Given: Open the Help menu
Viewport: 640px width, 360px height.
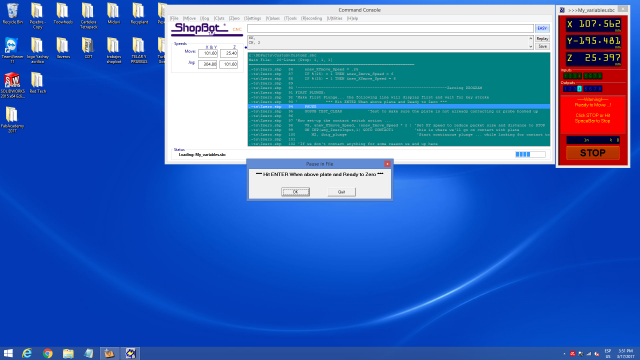Looking at the screenshot, I should [x=352, y=18].
